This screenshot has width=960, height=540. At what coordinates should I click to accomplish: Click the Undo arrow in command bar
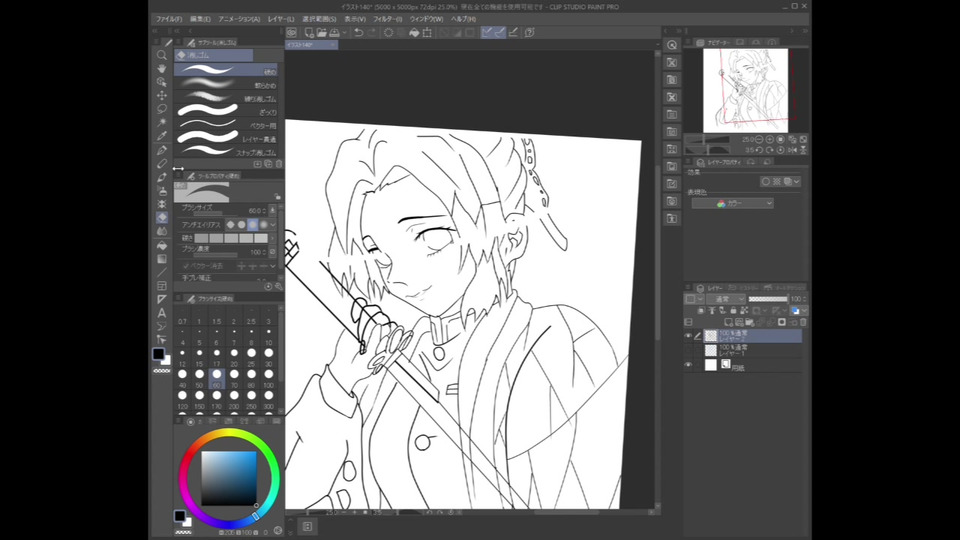click(359, 33)
